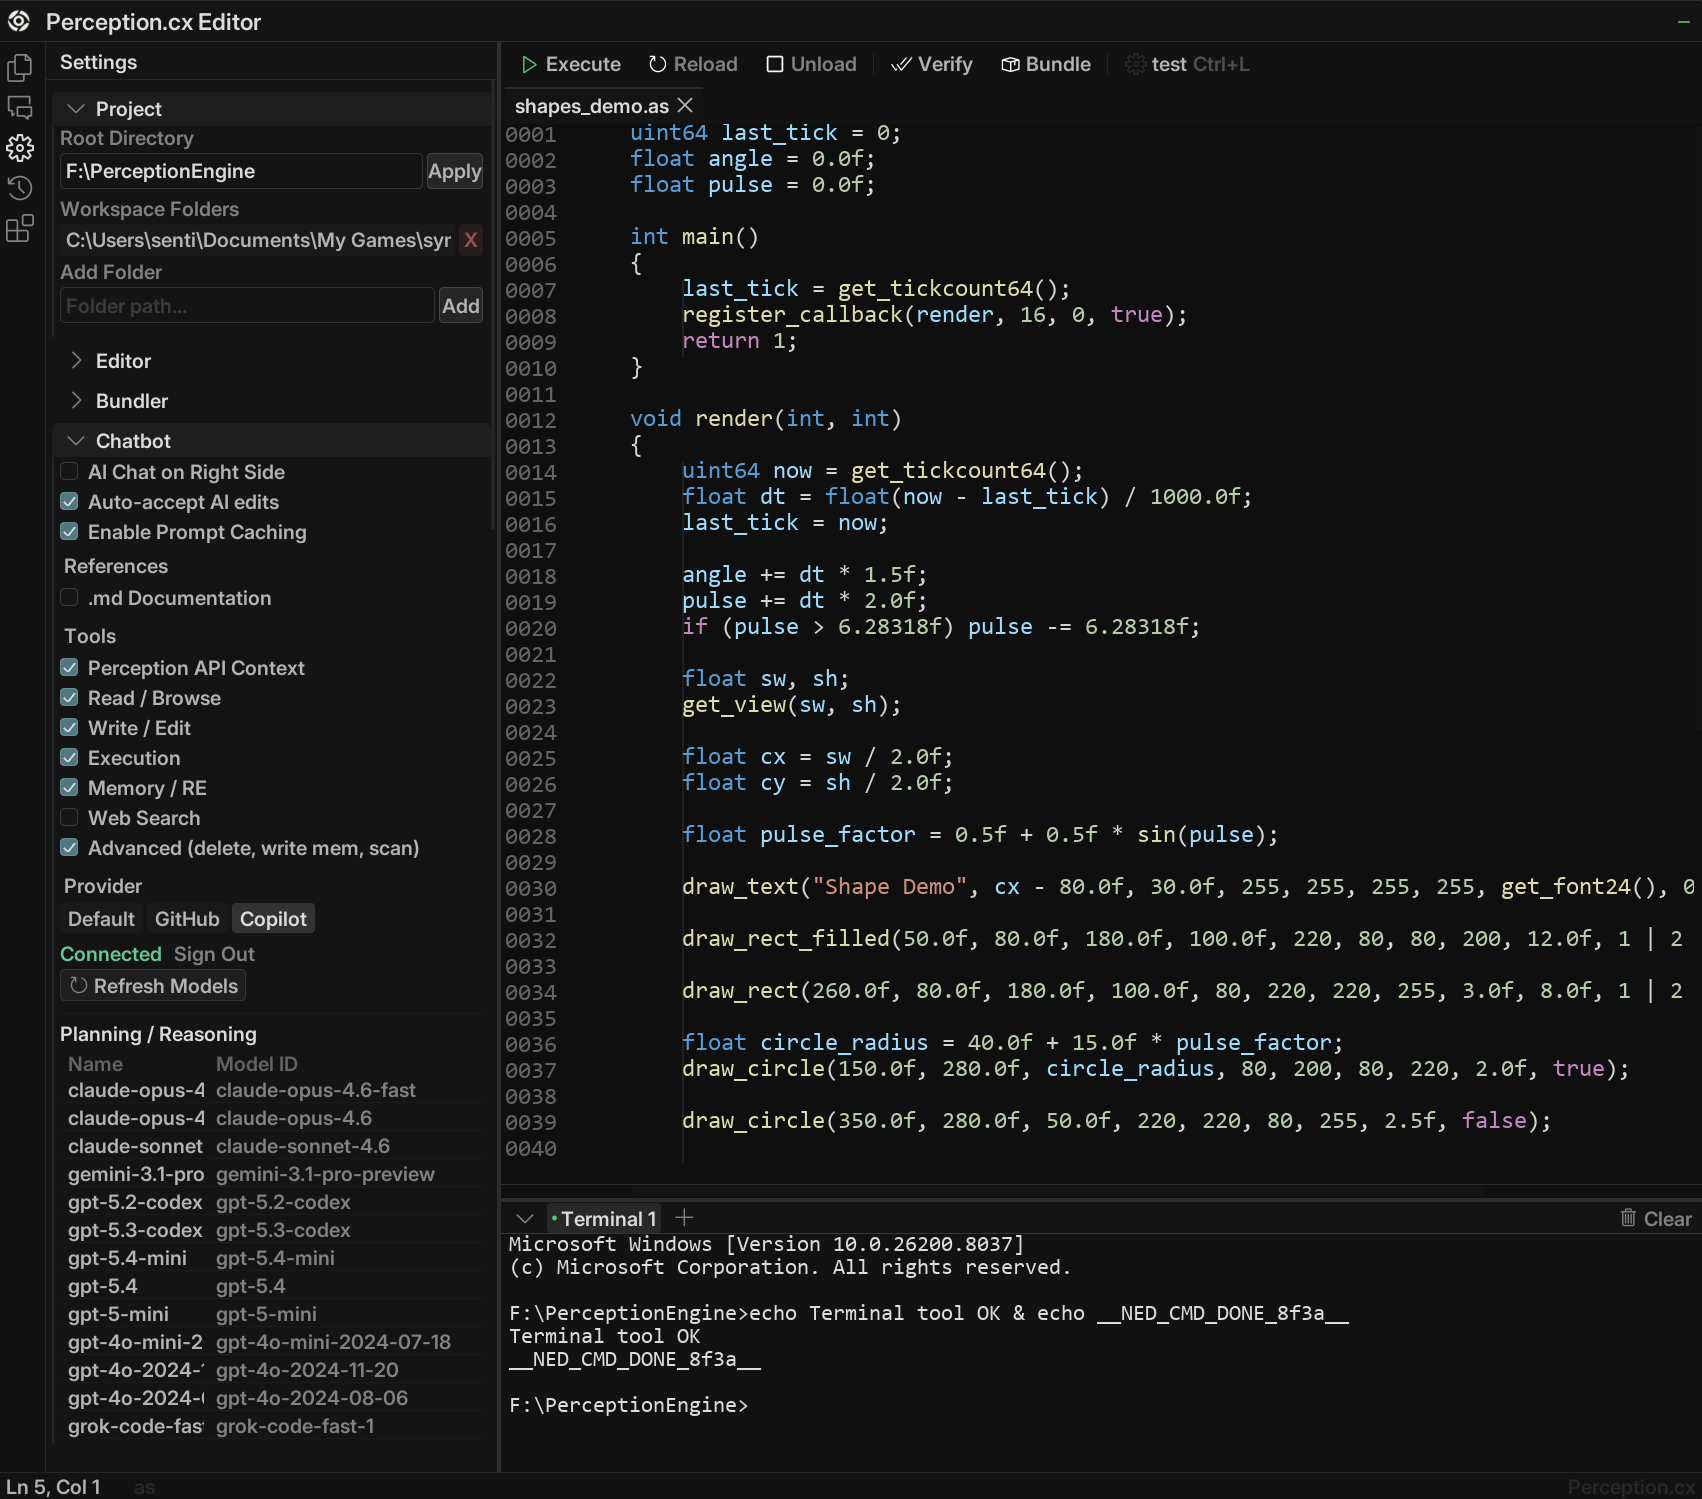The width and height of the screenshot is (1702, 1499).
Task: Open the extensions sidebar icon
Action: pyautogui.click(x=20, y=229)
